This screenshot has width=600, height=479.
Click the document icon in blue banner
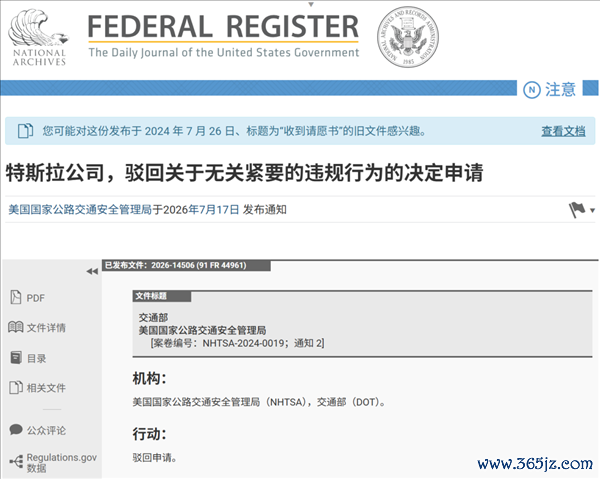(x=25, y=131)
